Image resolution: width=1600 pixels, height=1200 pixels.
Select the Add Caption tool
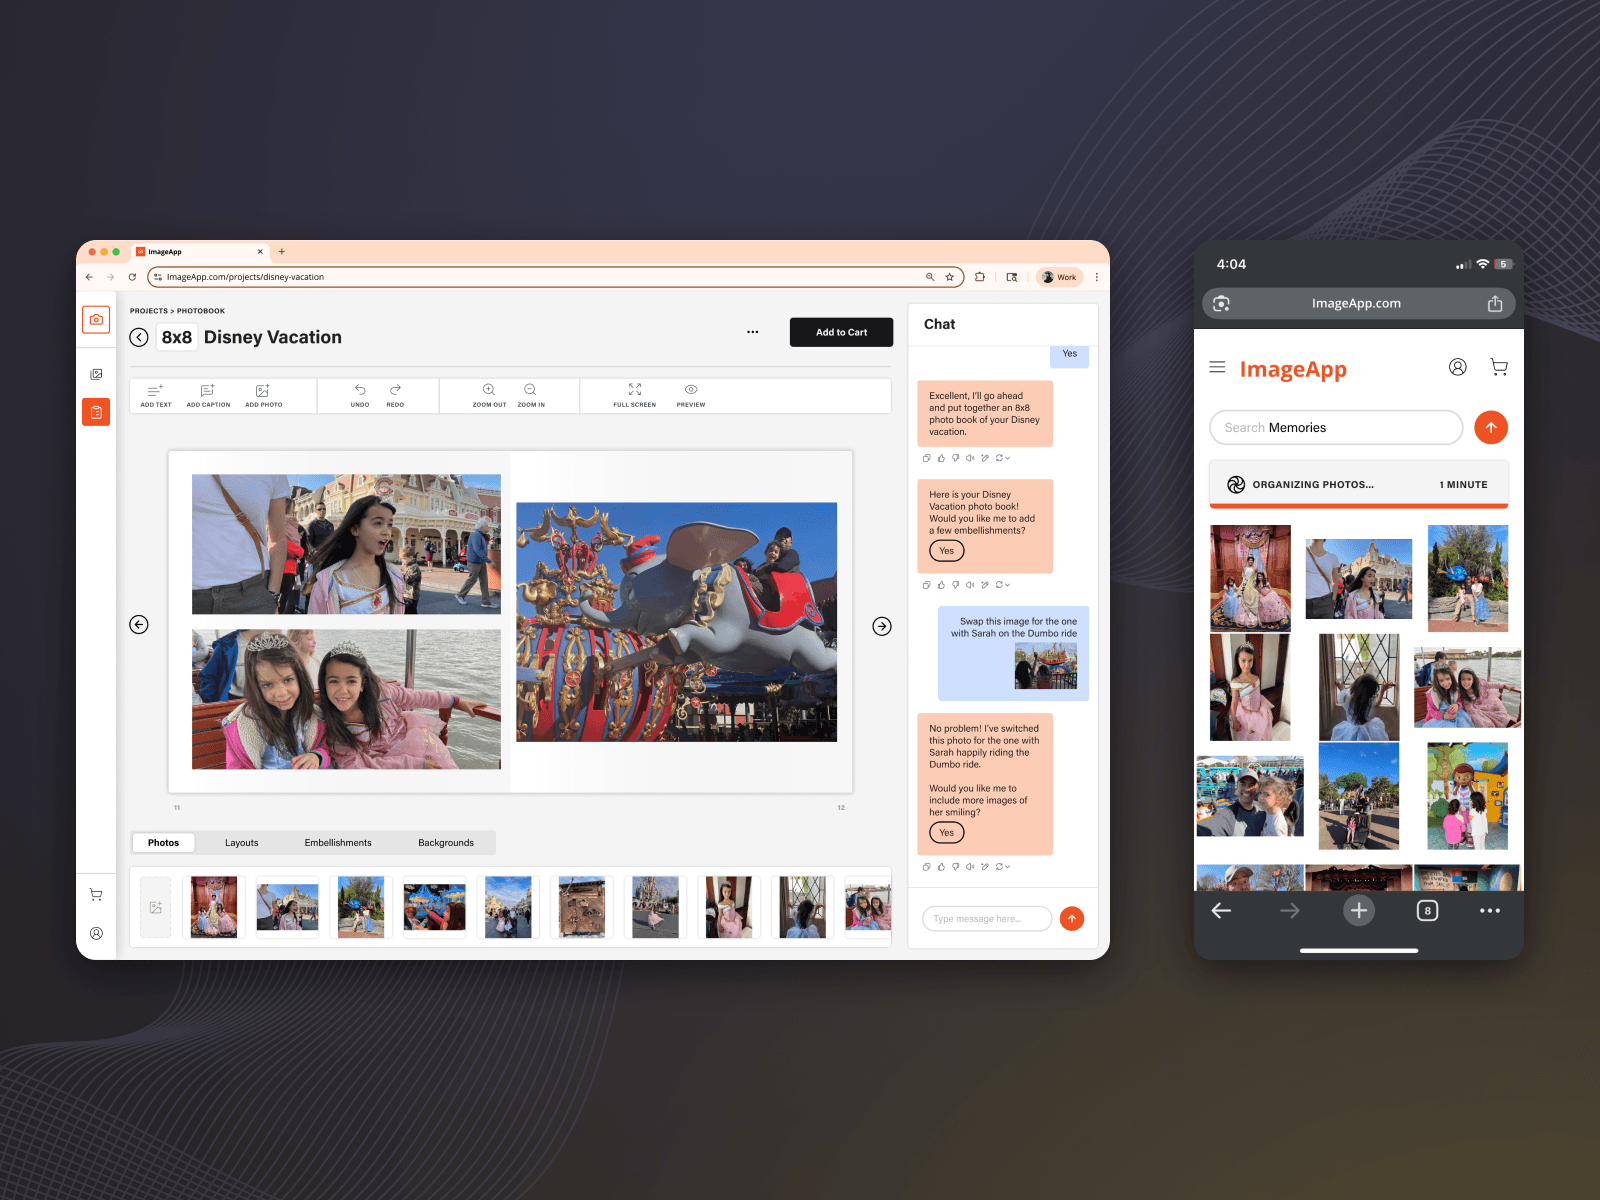coord(208,391)
